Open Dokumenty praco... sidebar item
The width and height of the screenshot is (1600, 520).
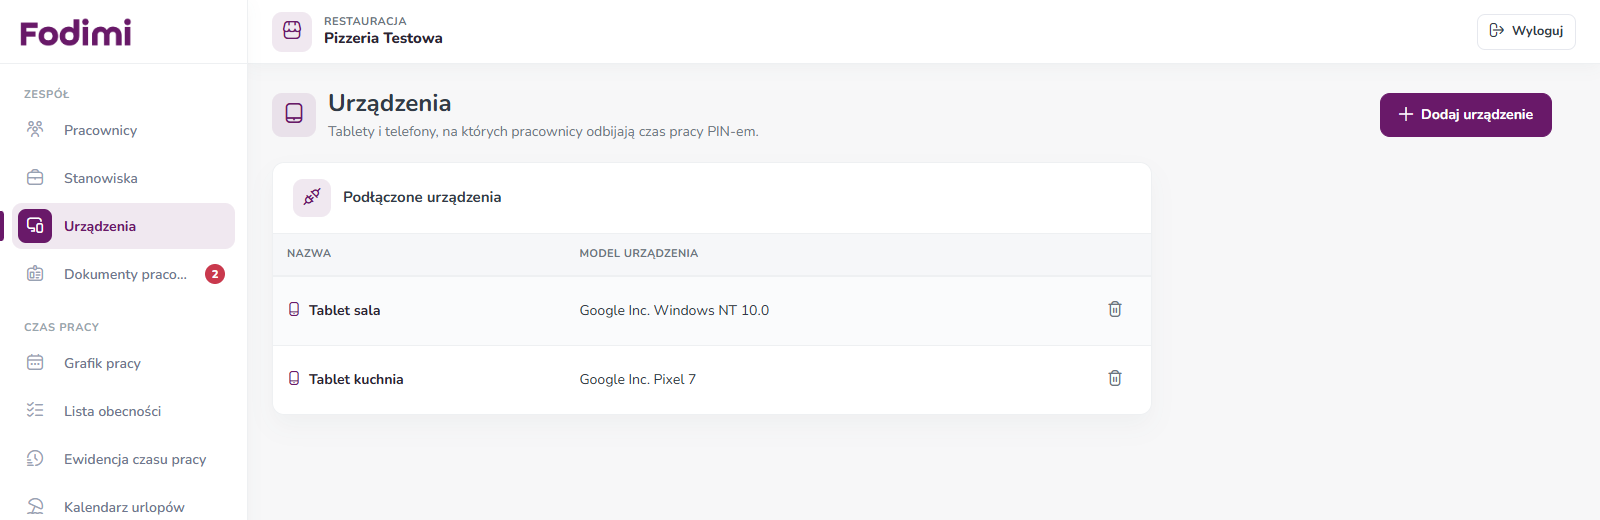point(124,274)
